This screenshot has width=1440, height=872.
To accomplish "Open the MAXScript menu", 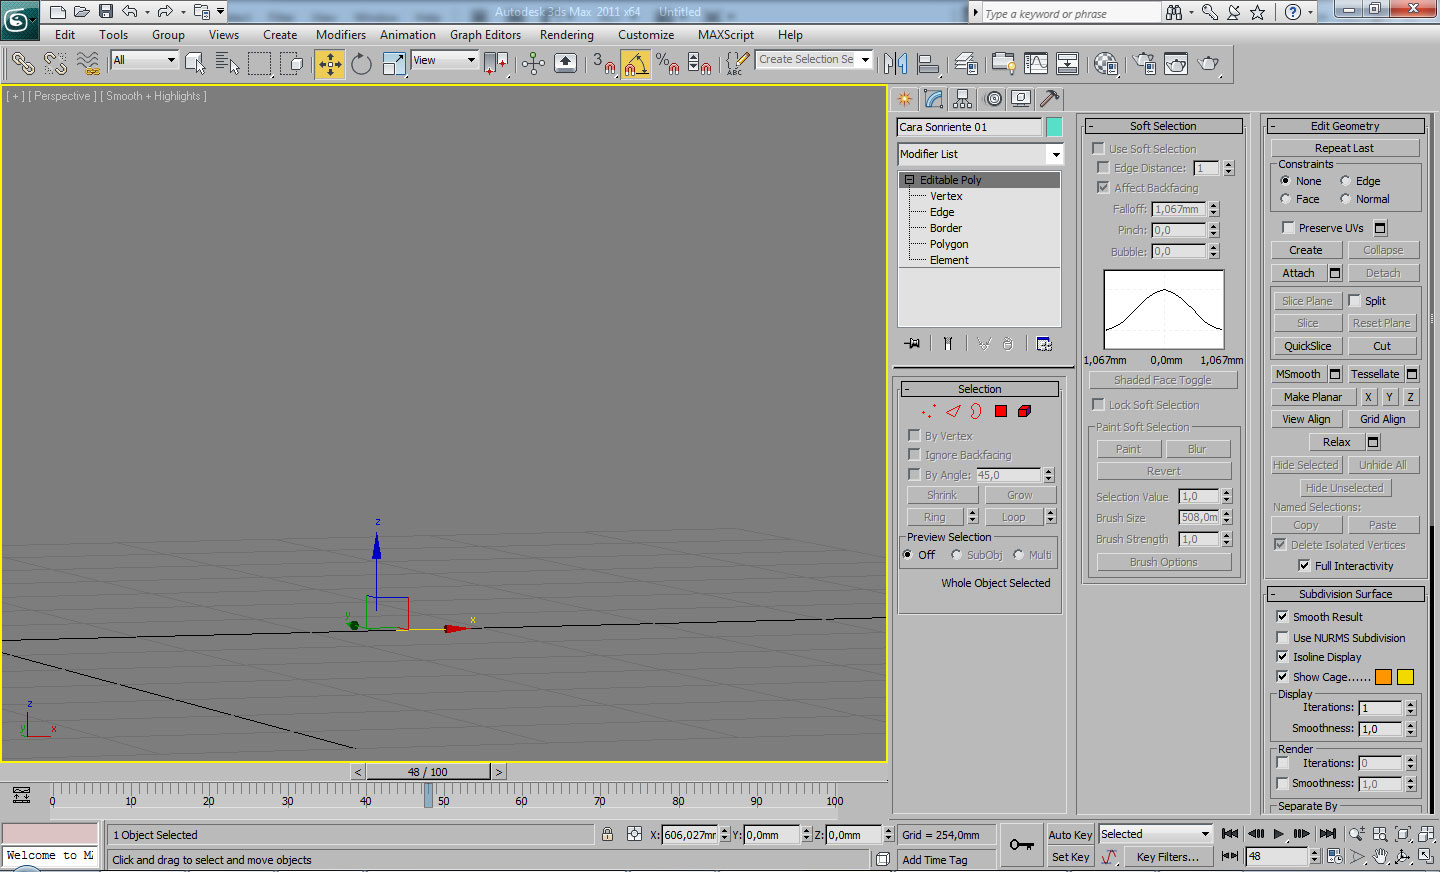I will pos(726,35).
